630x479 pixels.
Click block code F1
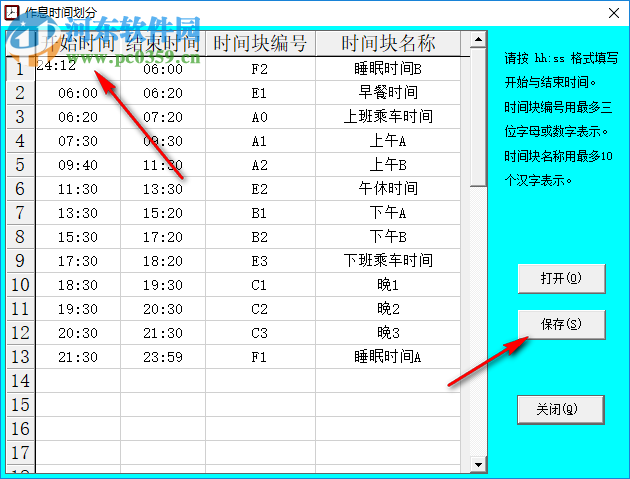point(260,357)
